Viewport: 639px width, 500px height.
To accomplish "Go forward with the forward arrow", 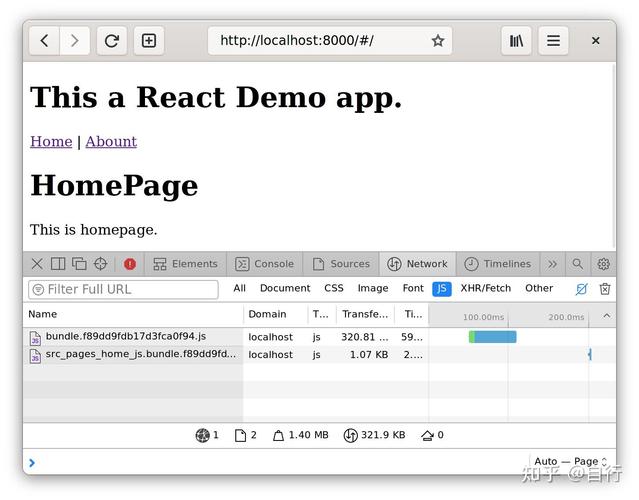I will click(75, 41).
